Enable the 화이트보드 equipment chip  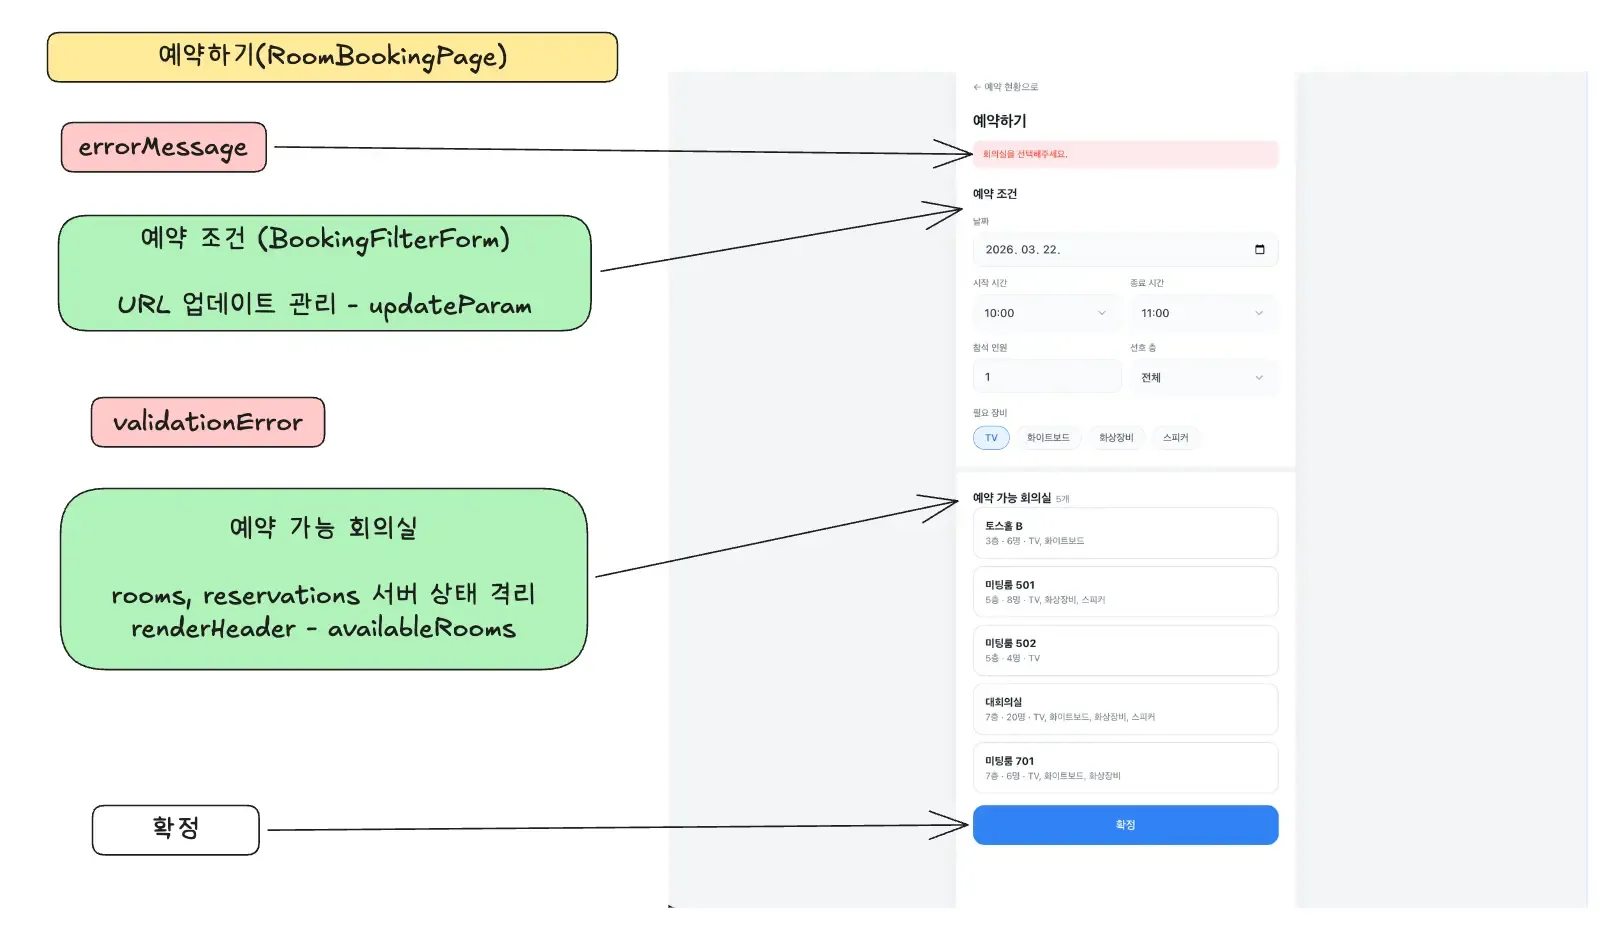[x=1047, y=438]
